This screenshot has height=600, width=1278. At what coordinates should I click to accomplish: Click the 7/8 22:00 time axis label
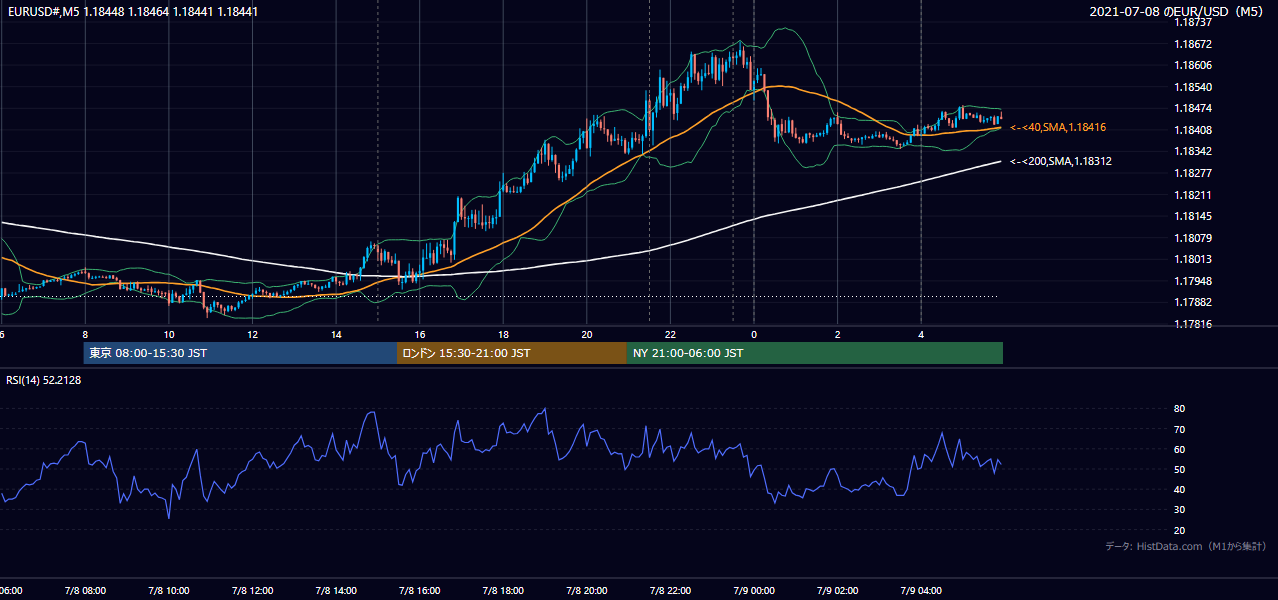pyautogui.click(x=670, y=590)
